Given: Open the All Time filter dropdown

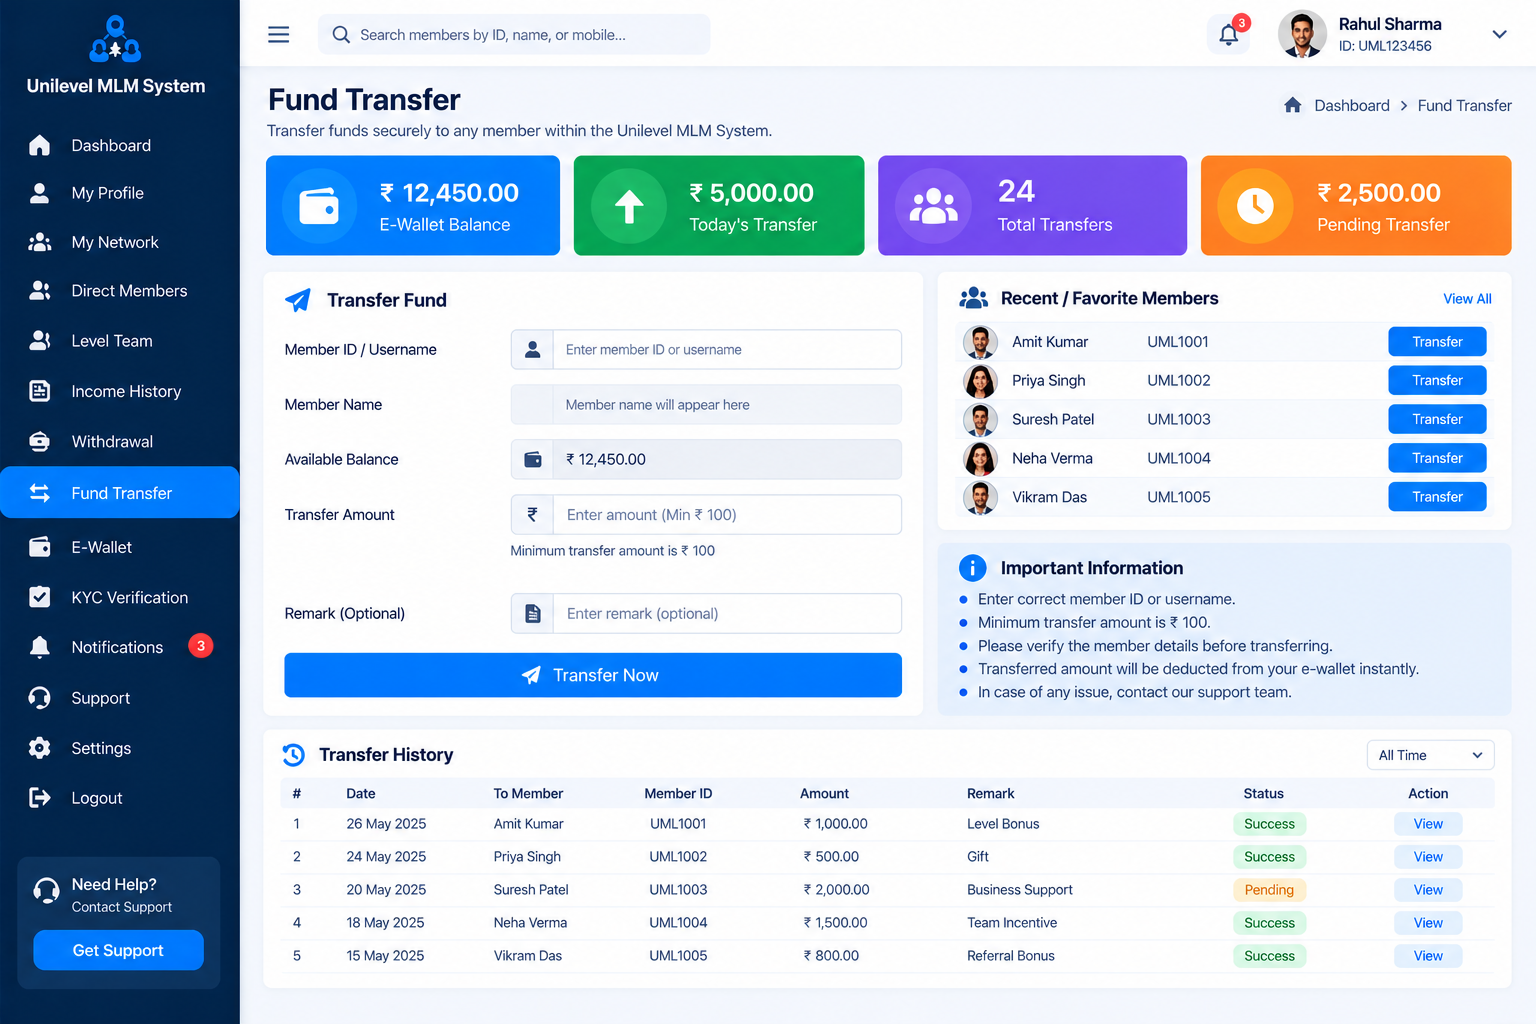Looking at the screenshot, I should tap(1430, 755).
